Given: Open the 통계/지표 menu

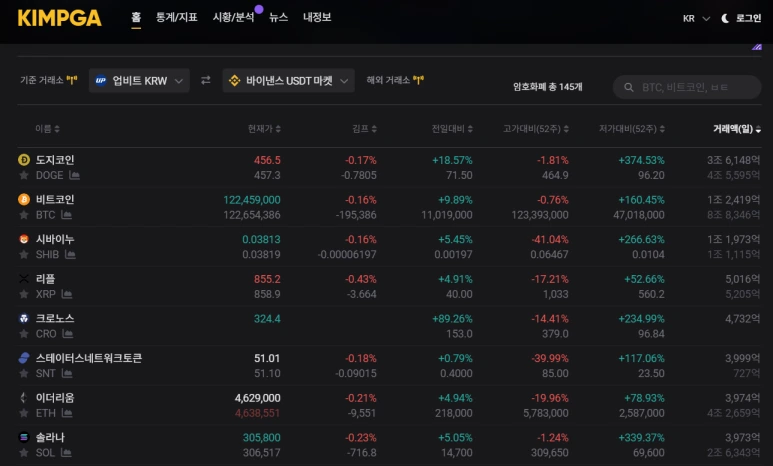Looking at the screenshot, I should tap(176, 17).
